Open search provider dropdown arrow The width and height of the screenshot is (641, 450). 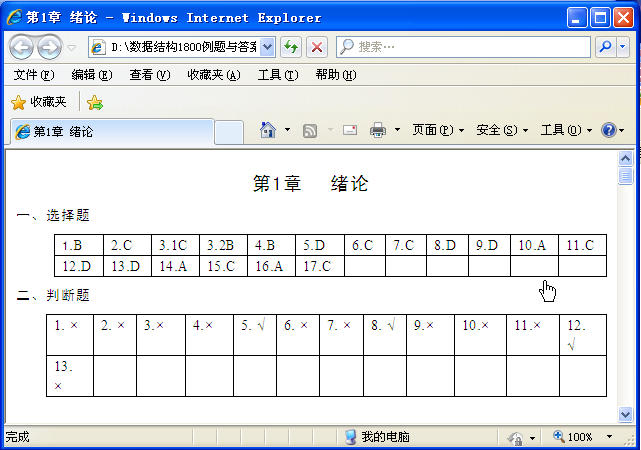tap(623, 47)
